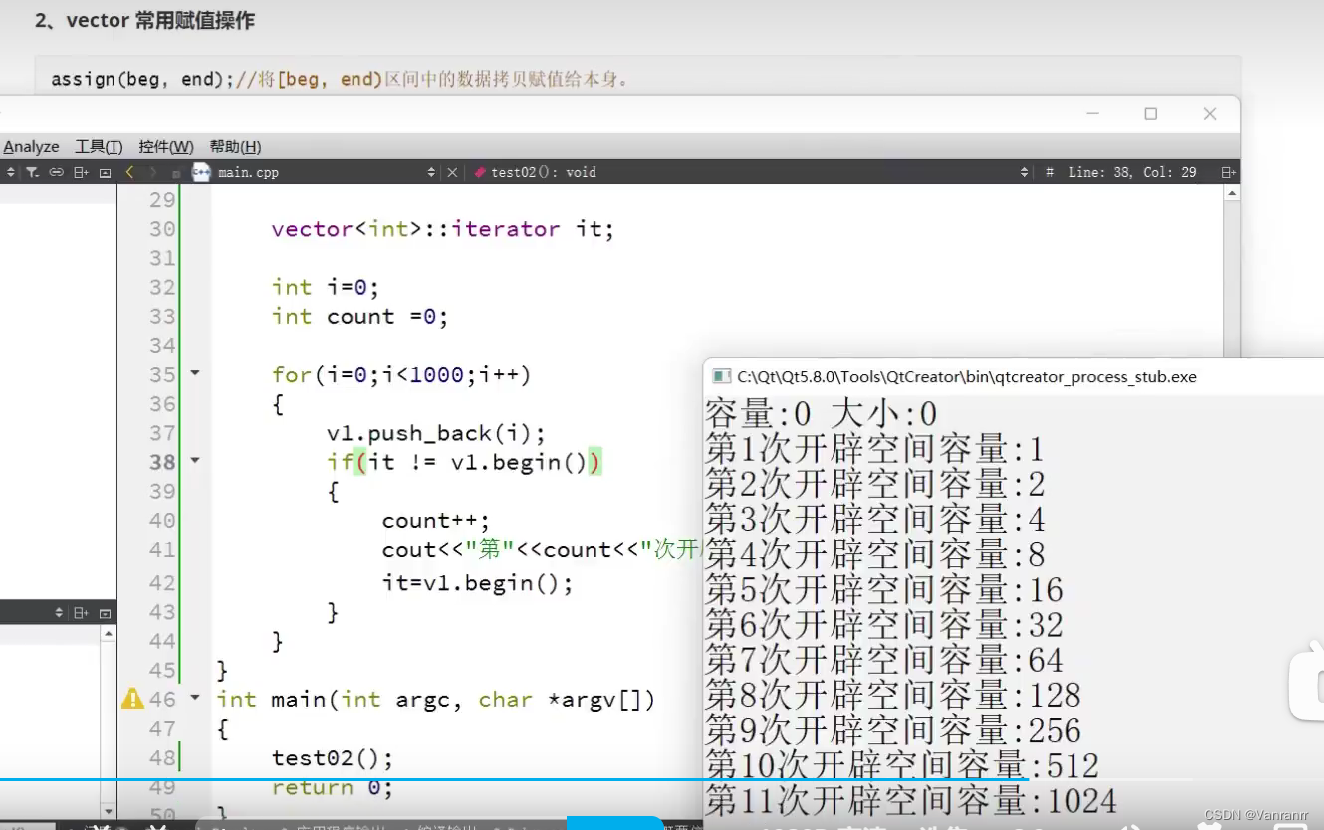Click the heading 2、vector 常用赋值操作
The width and height of the screenshot is (1324, 830).
(x=145, y=21)
